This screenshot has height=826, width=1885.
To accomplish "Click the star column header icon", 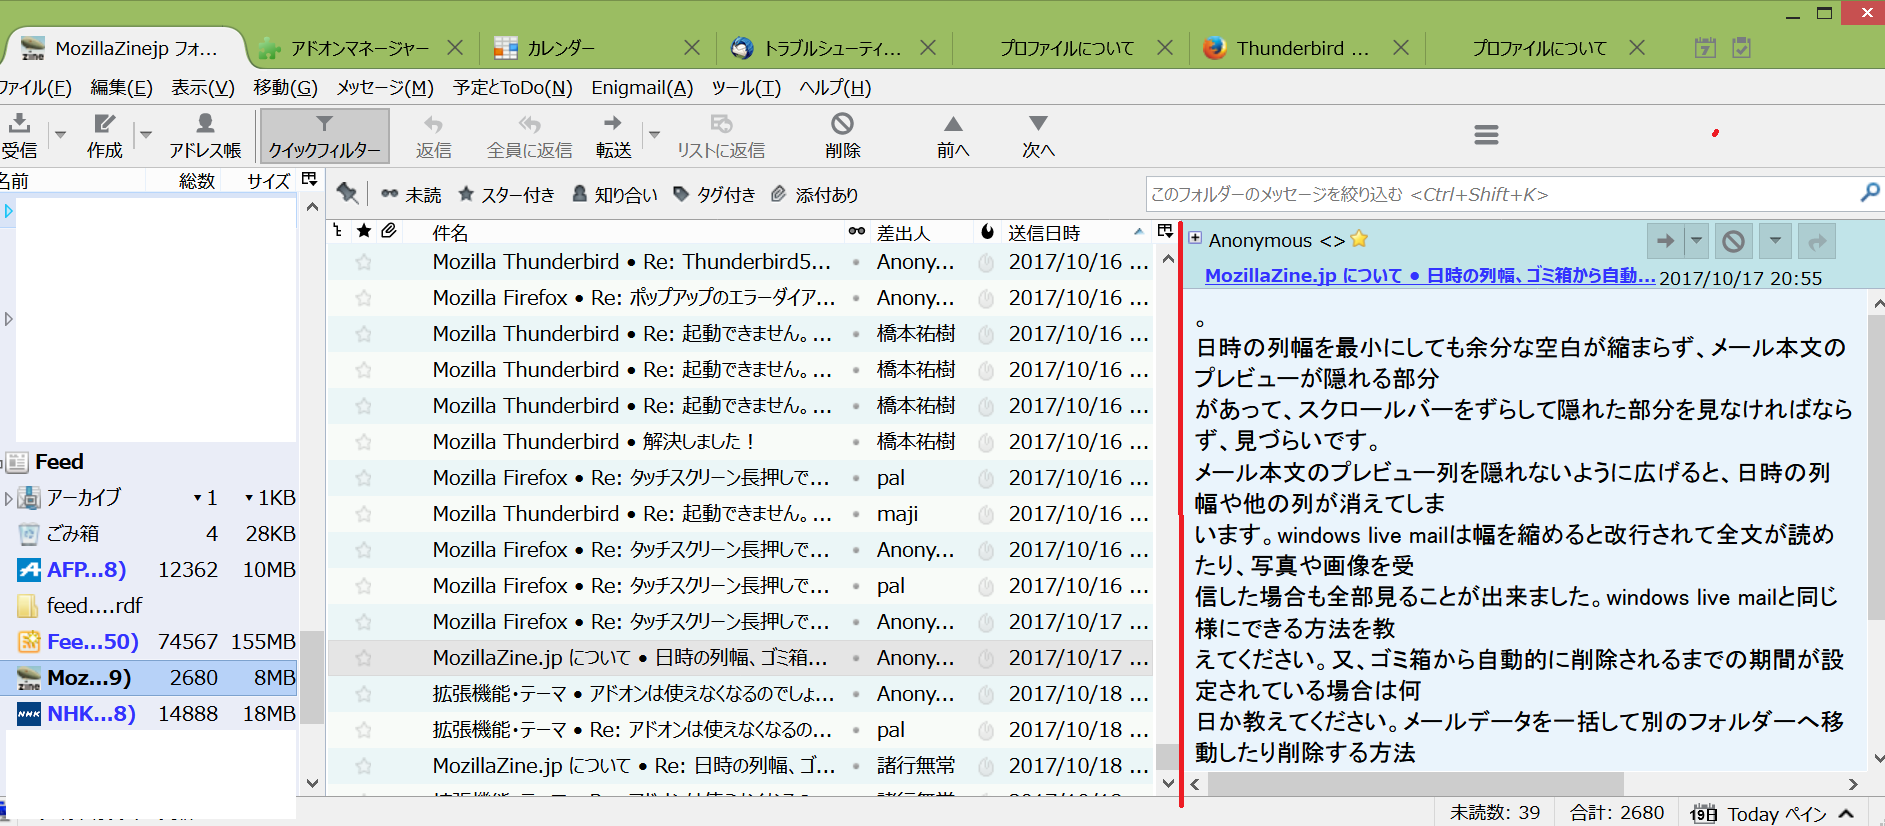I will (x=364, y=231).
